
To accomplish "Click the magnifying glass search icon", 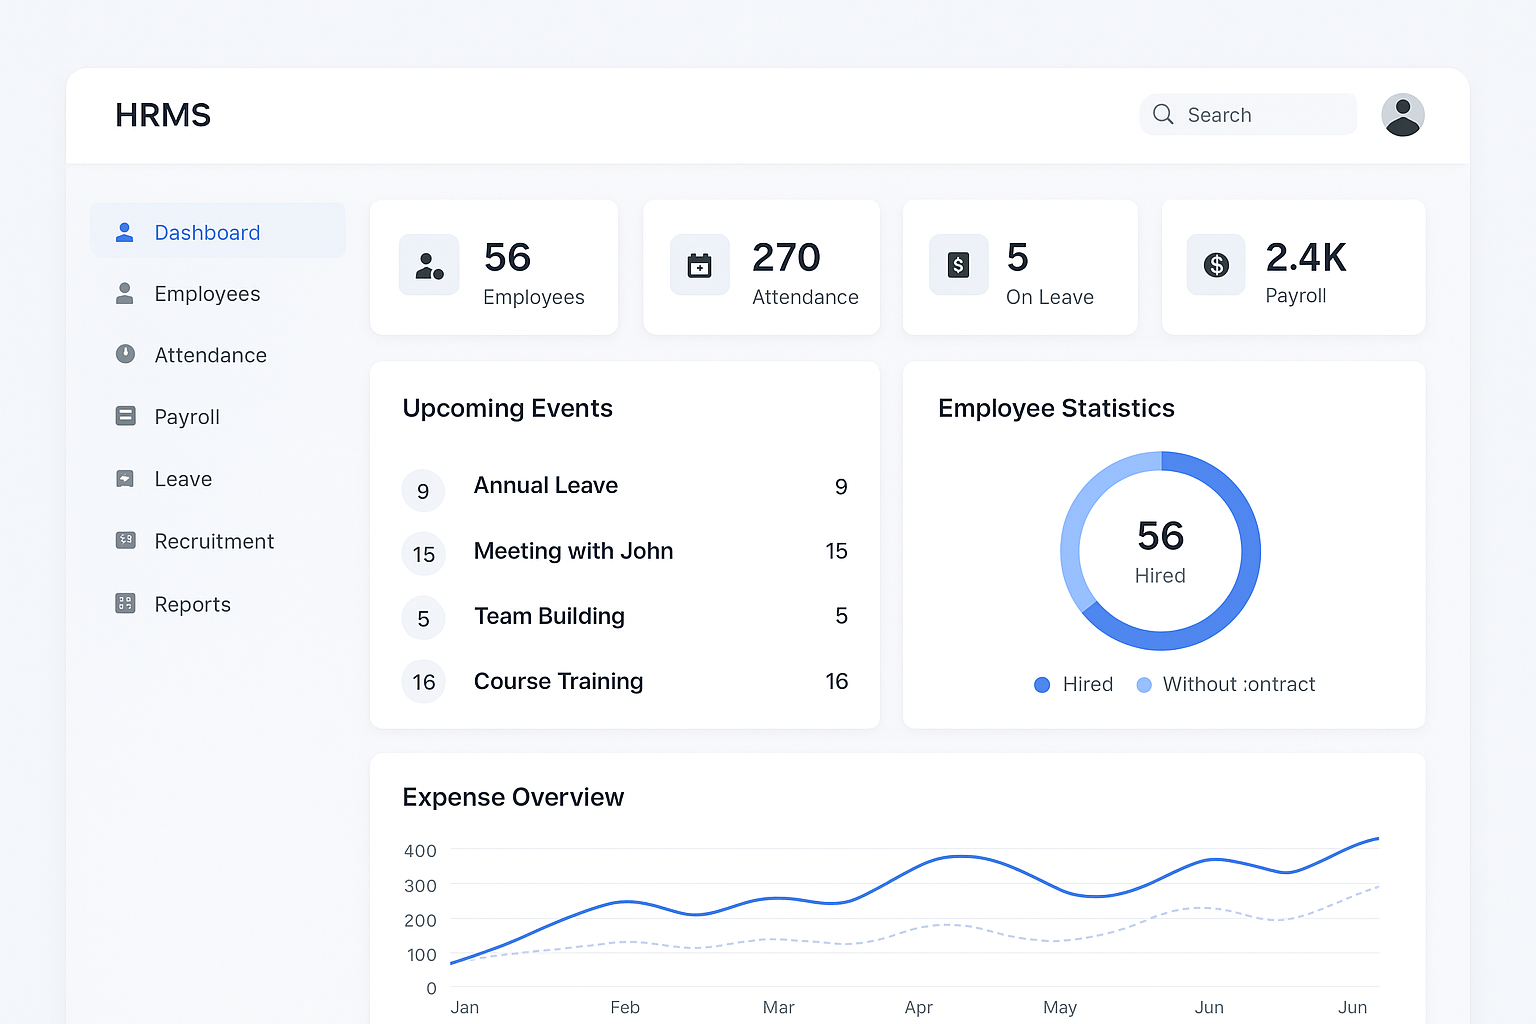I will [1162, 115].
